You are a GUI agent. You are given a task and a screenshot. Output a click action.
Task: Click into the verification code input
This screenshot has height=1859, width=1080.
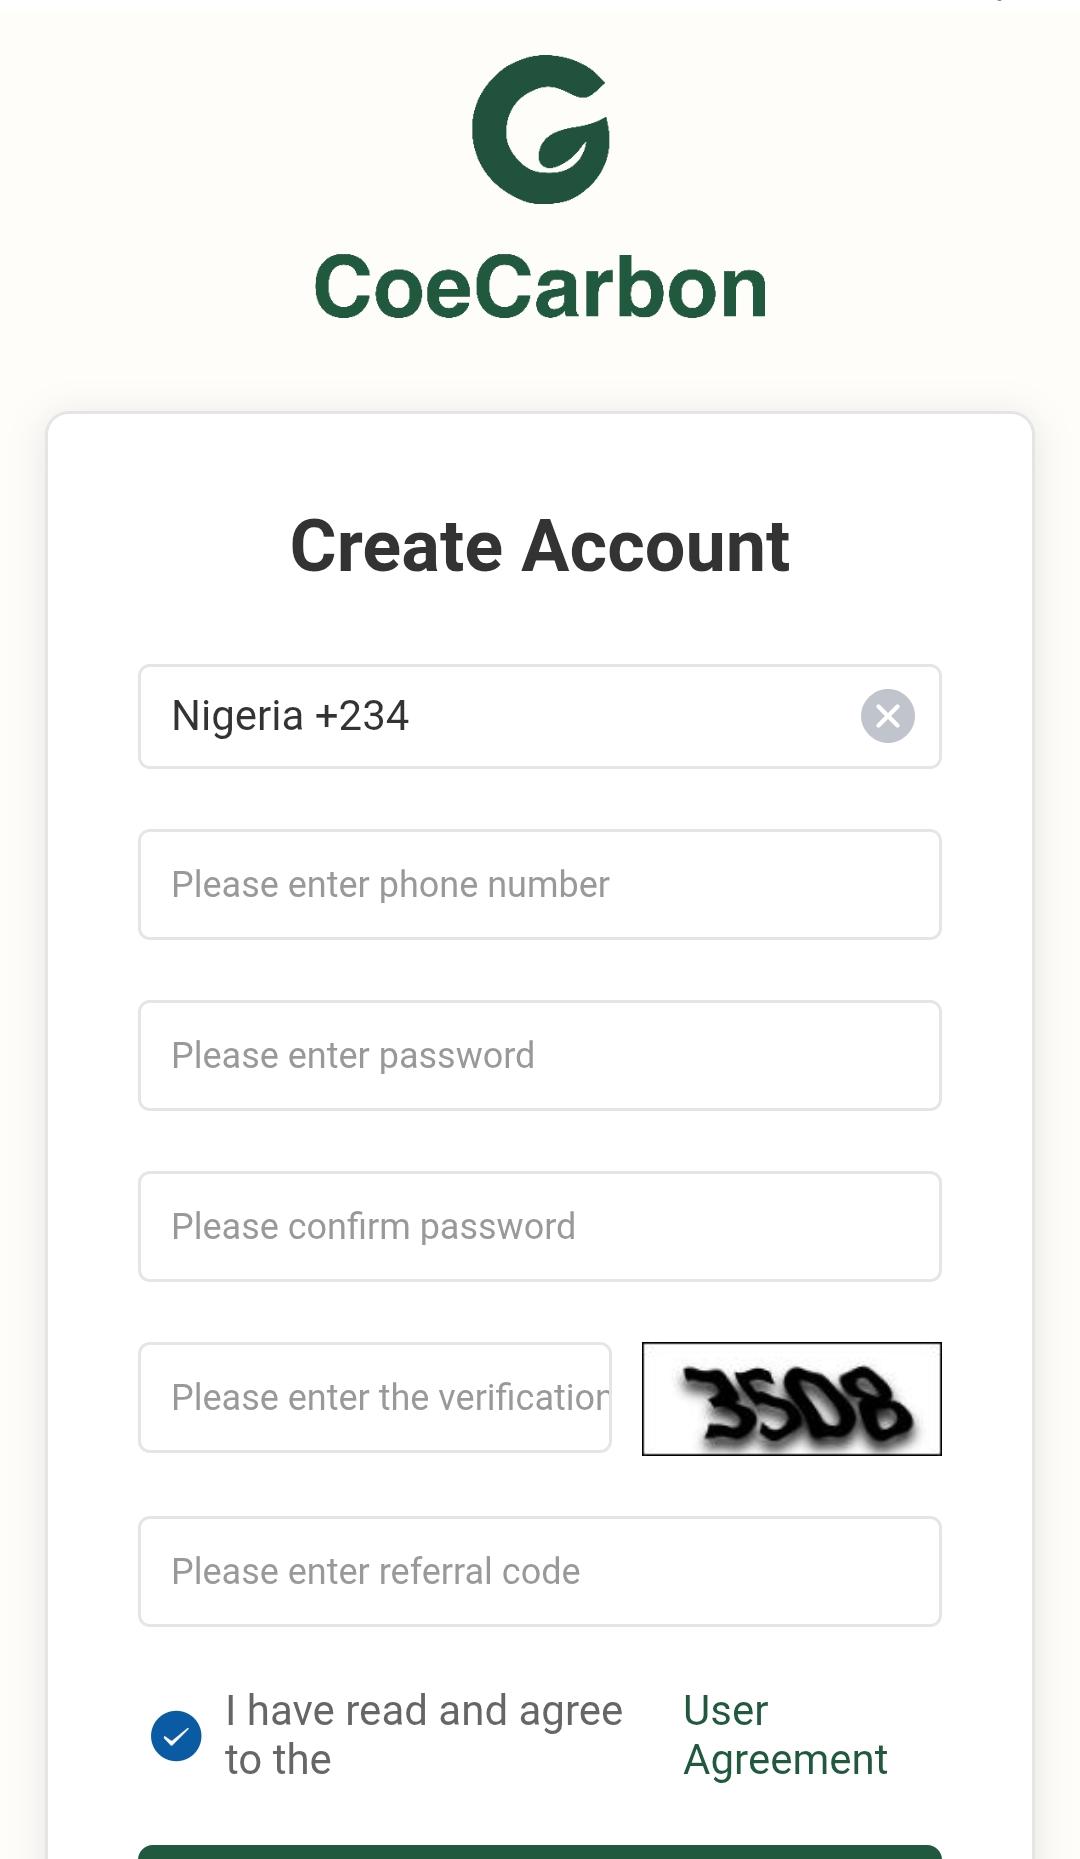375,1397
